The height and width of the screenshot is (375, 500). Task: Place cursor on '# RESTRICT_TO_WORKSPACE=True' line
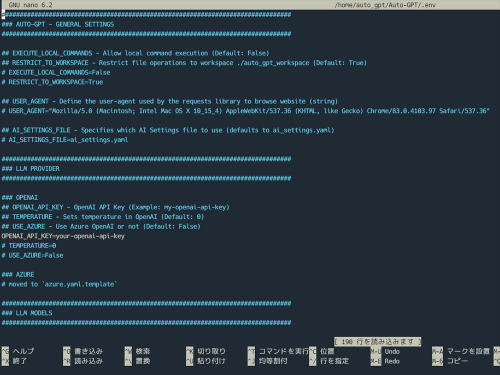point(52,82)
